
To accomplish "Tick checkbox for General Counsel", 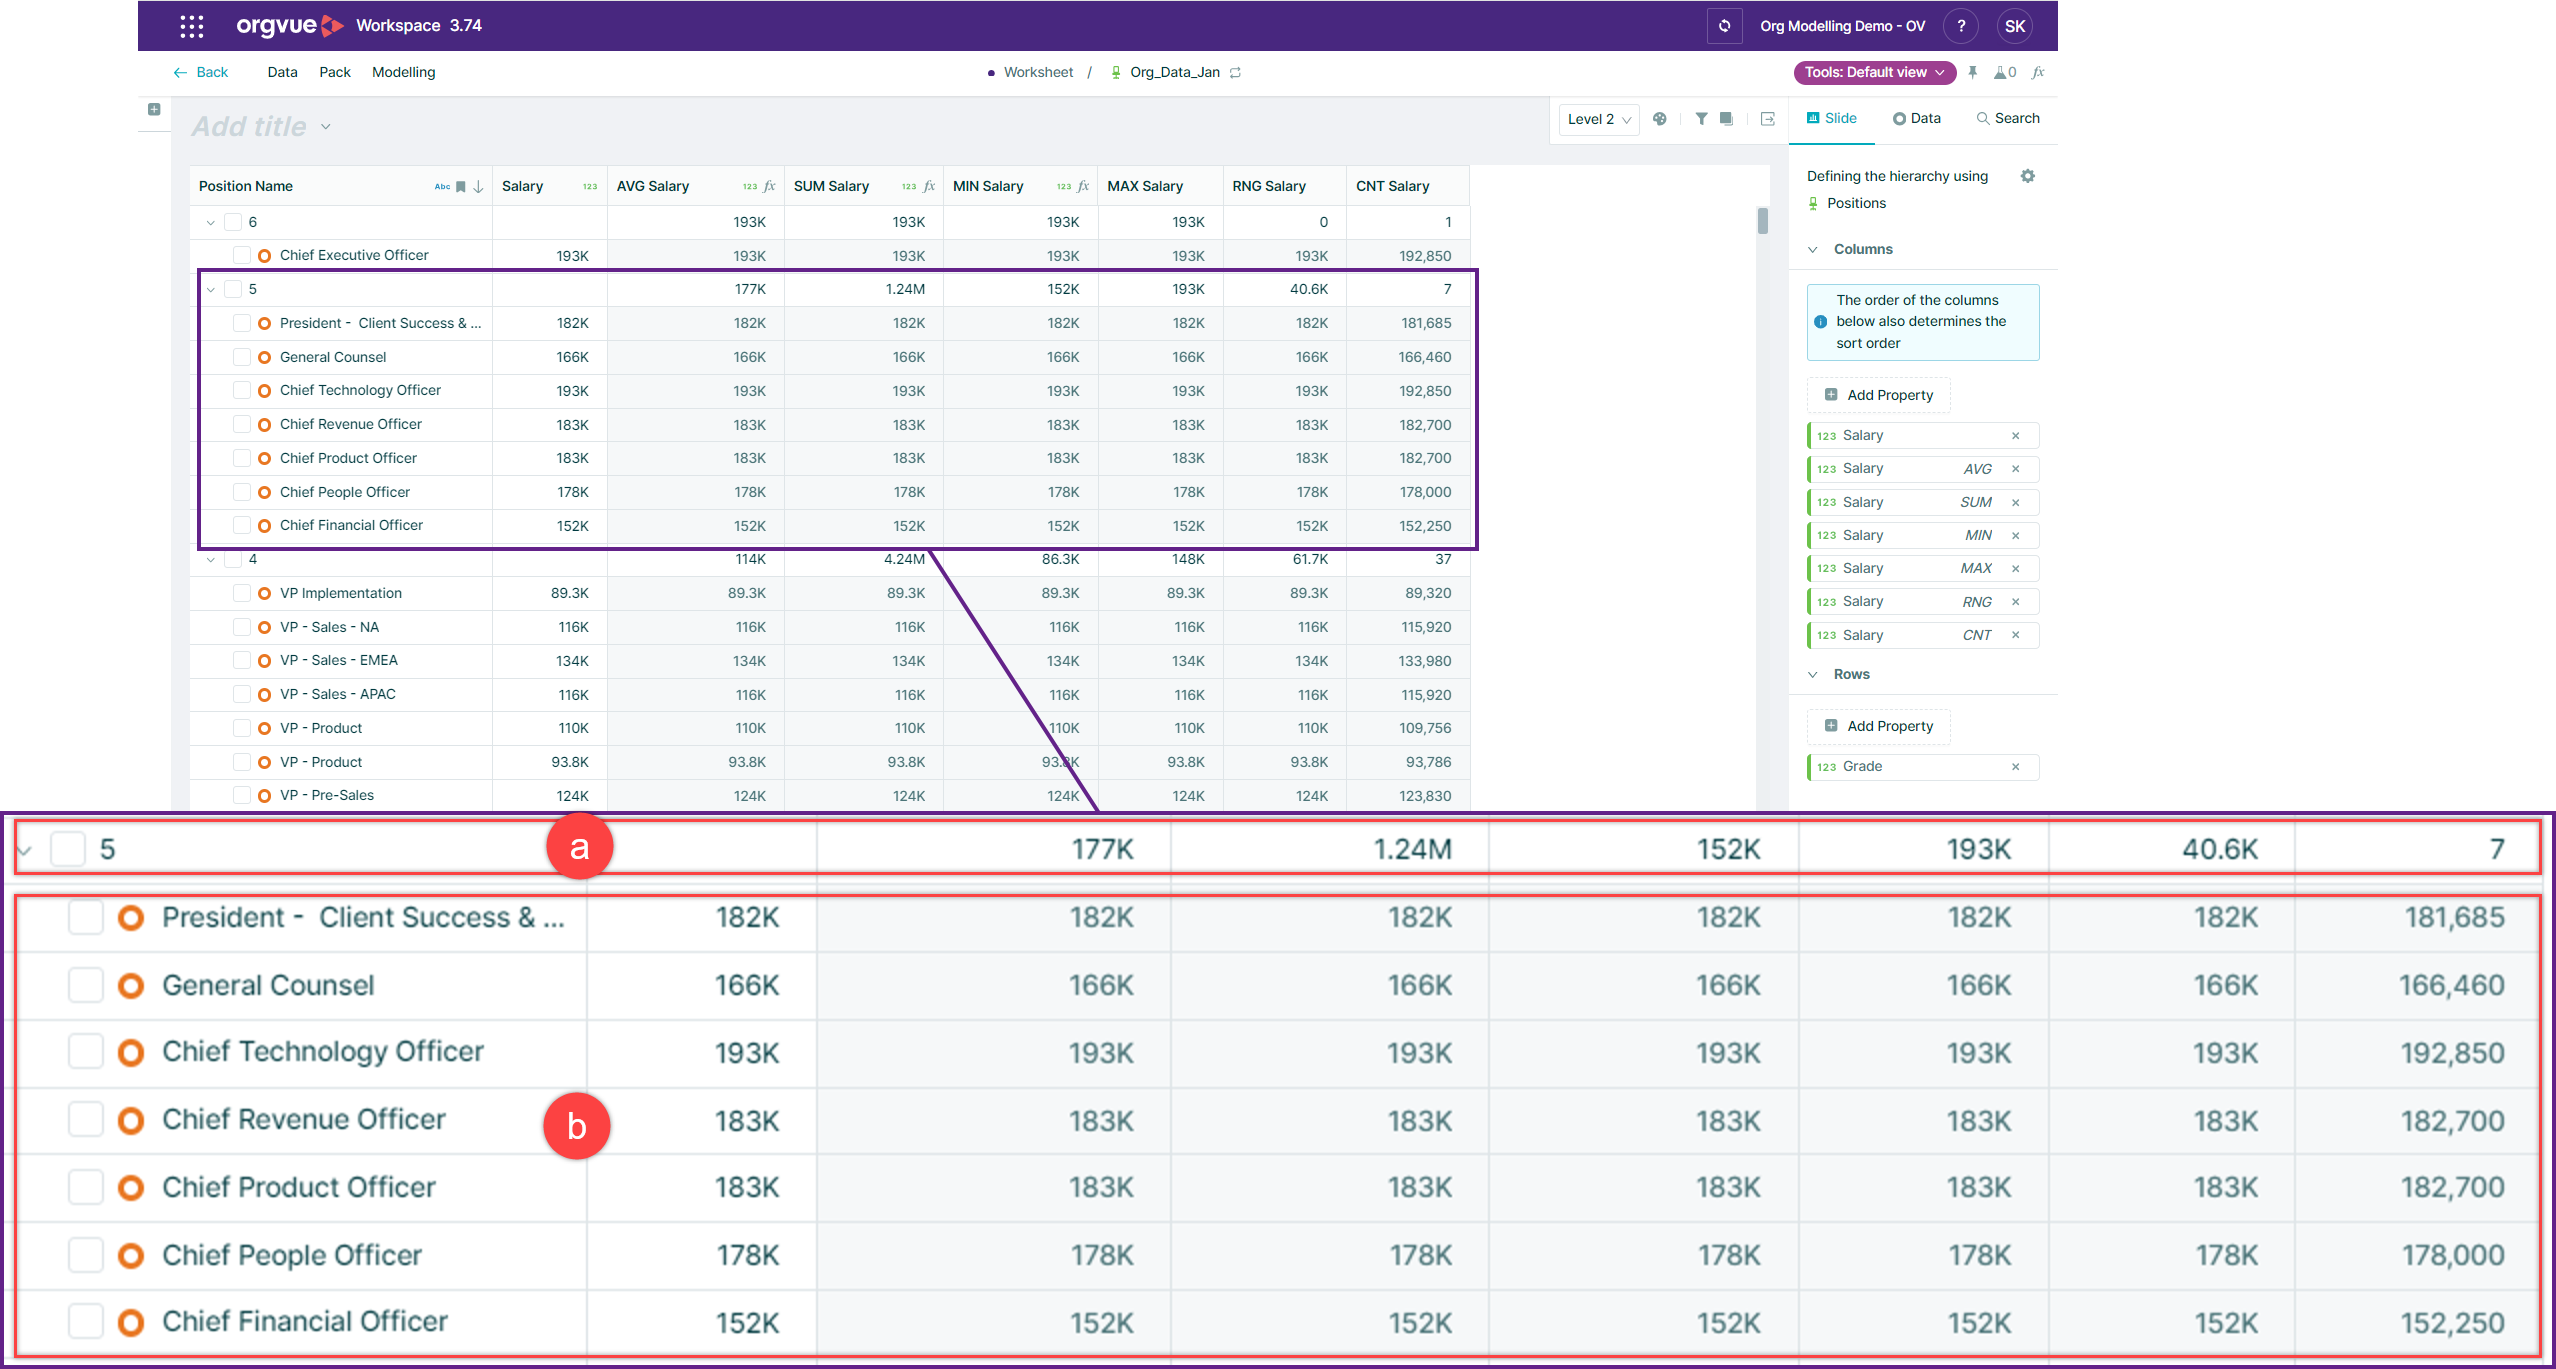I will [242, 357].
